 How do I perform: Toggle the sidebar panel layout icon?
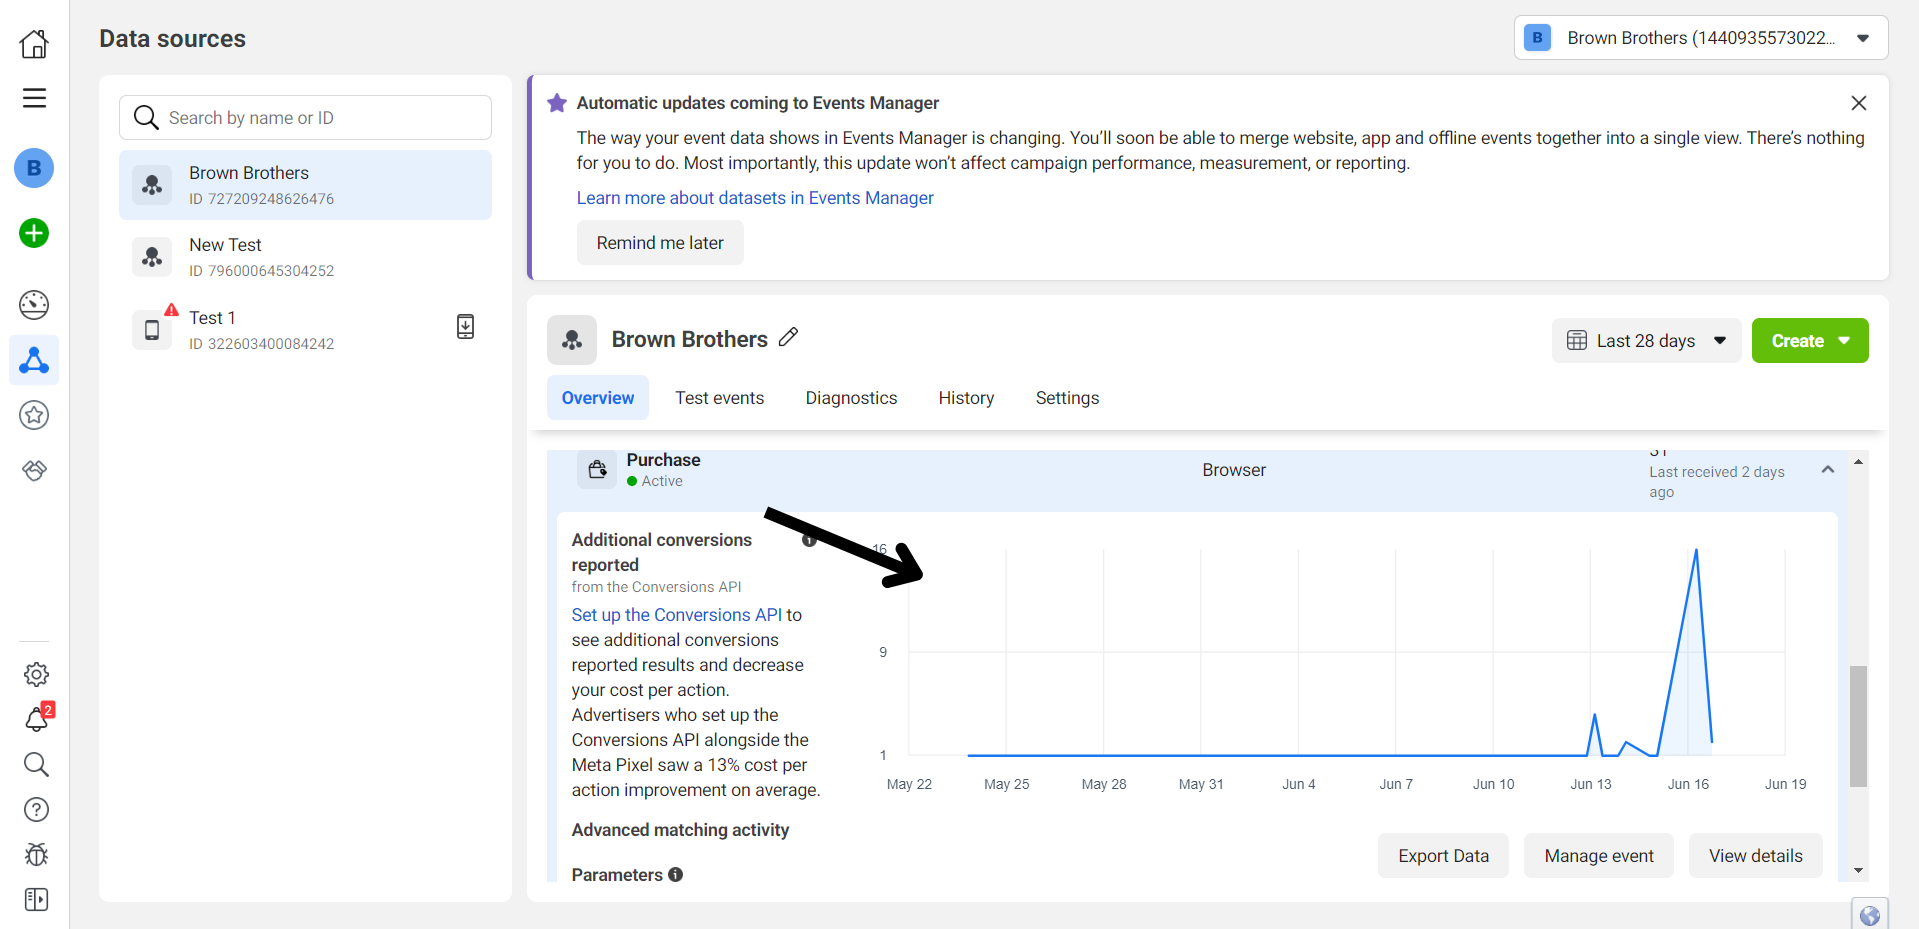click(x=36, y=900)
